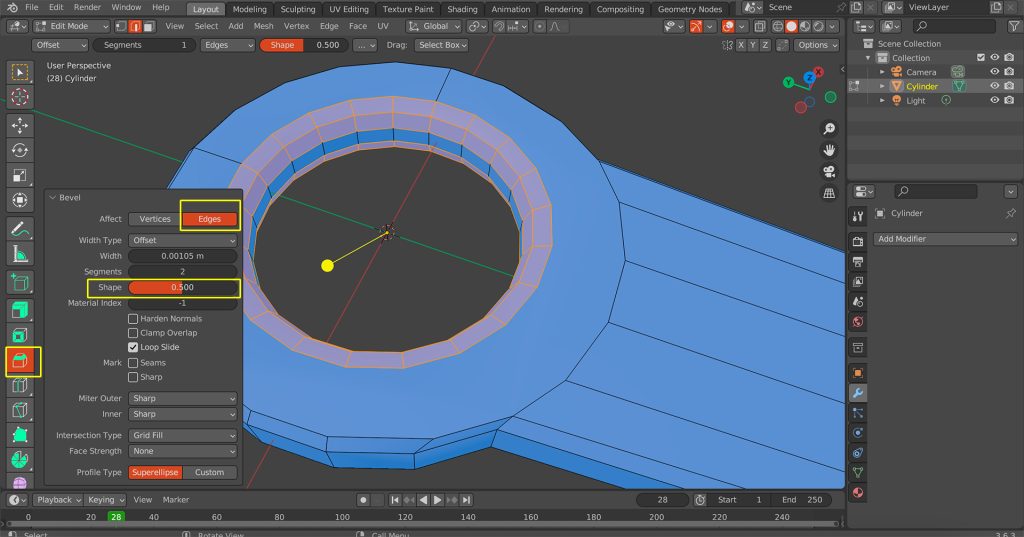Toggle the camera view icon

[x=829, y=172]
